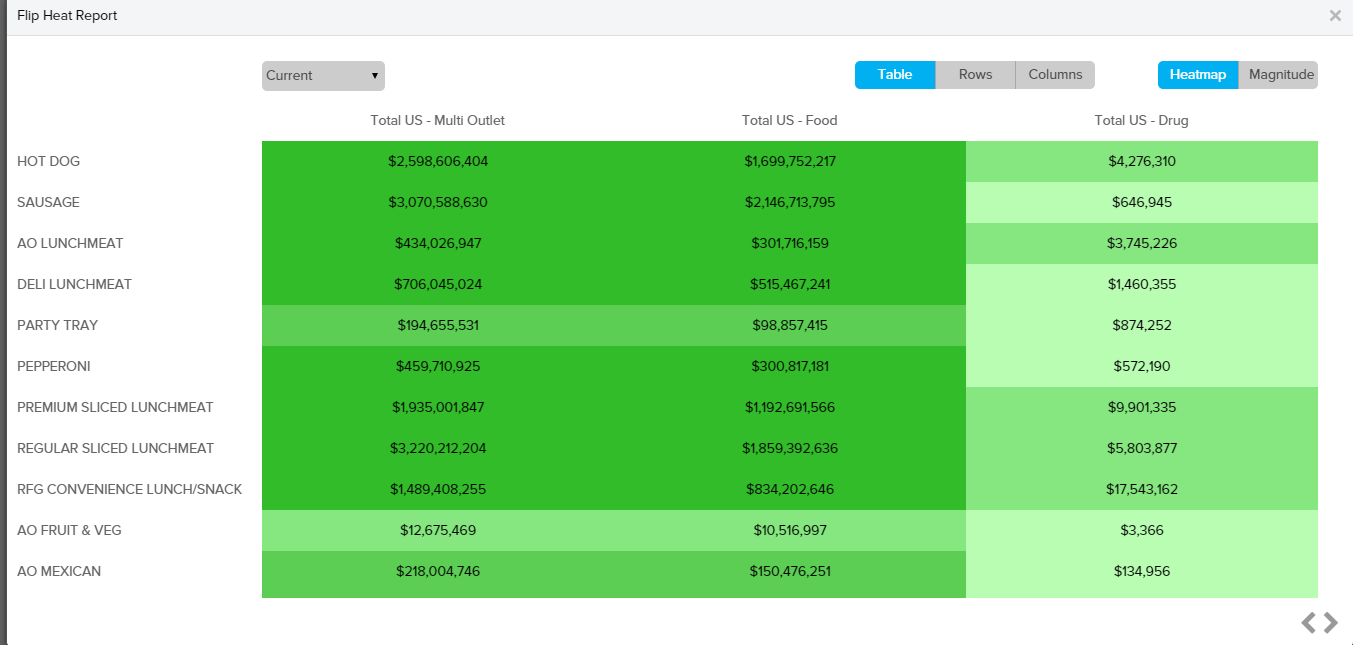1353x645 pixels.
Task: Click the Total US - Drug column header
Action: point(1141,121)
